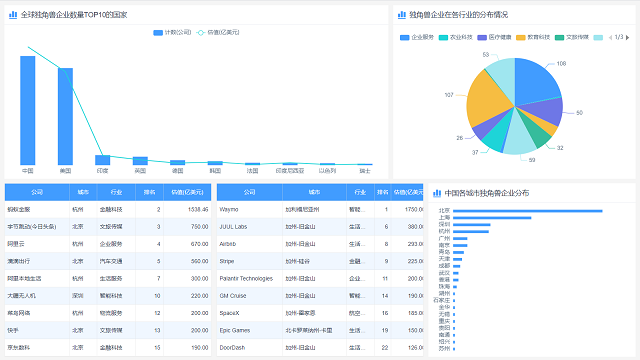Sort the left table by the 城市 header
This screenshot has width=640, height=360.
[x=83, y=192]
